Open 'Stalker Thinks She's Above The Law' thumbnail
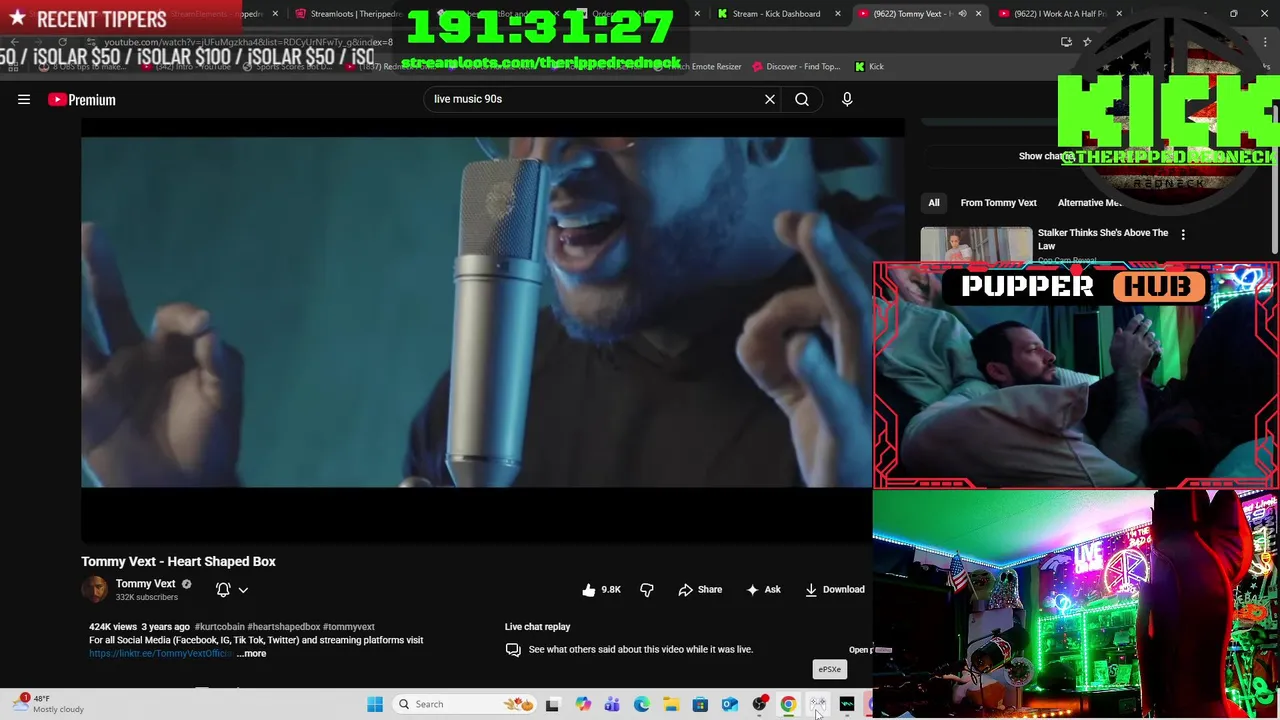This screenshot has height=720, width=1280. click(x=976, y=245)
